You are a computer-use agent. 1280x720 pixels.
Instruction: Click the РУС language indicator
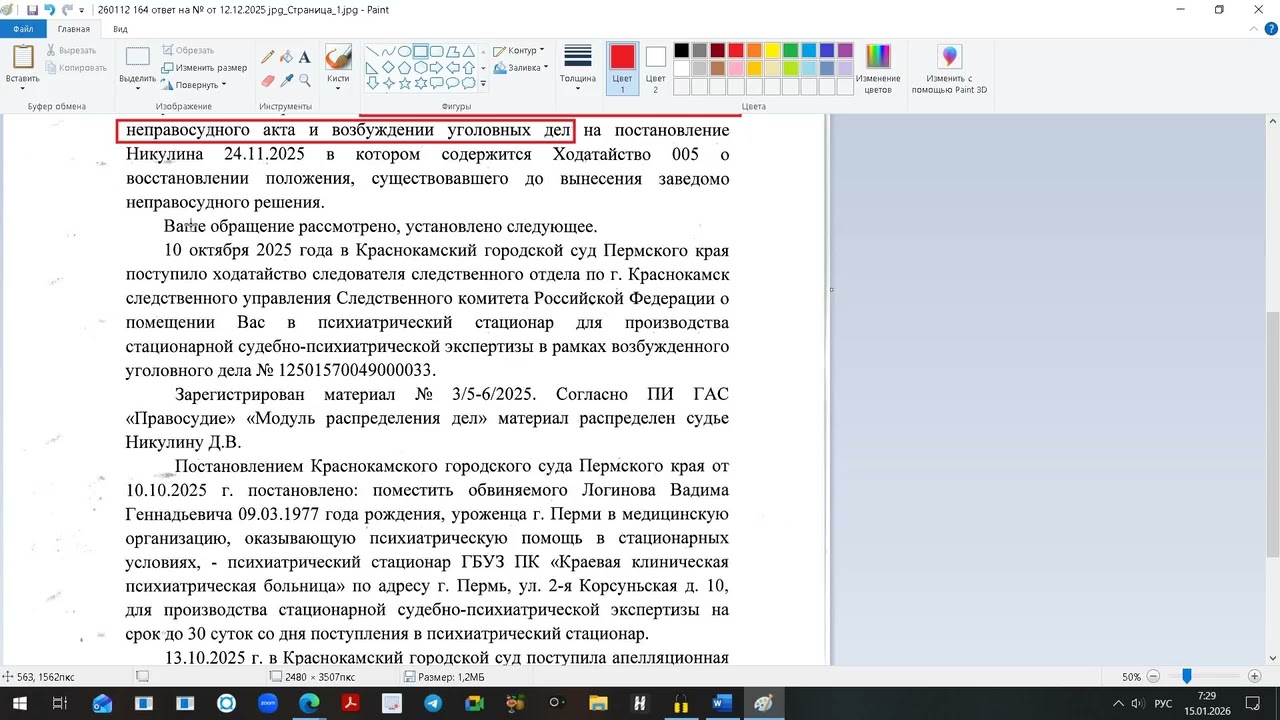coord(1163,704)
